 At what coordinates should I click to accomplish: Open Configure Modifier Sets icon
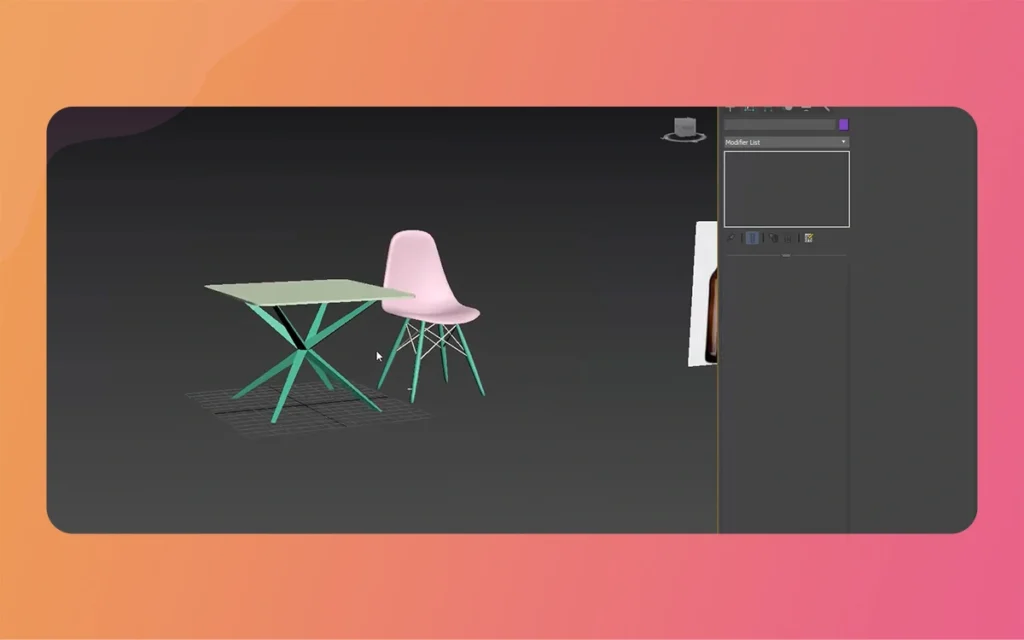tap(808, 238)
